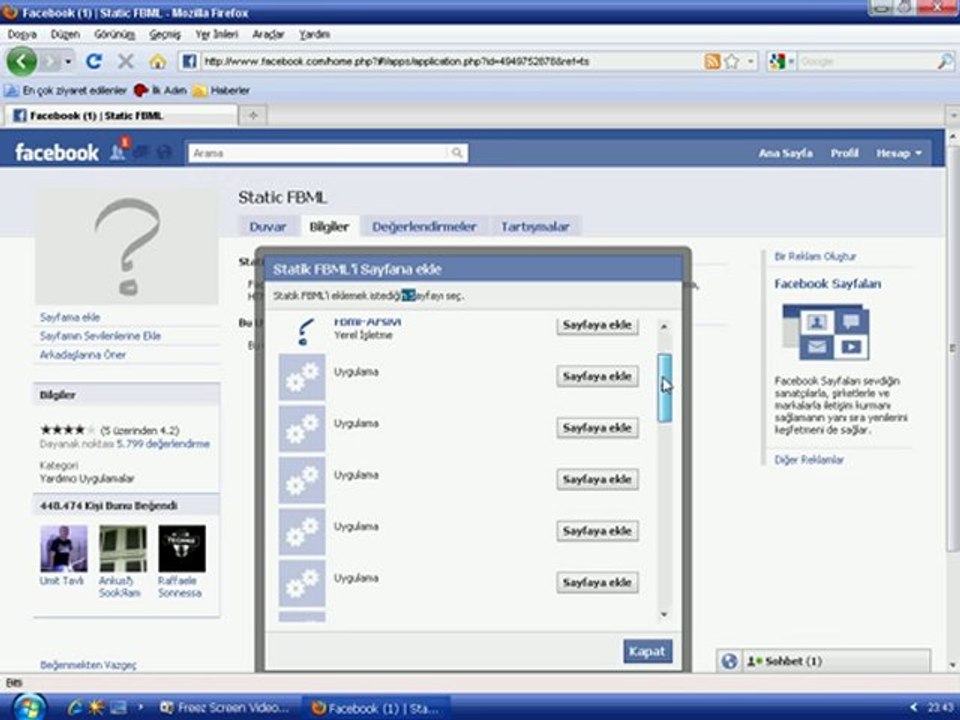960x720 pixels.
Task: Open the navigation history dropdown arrow
Action: 68,62
